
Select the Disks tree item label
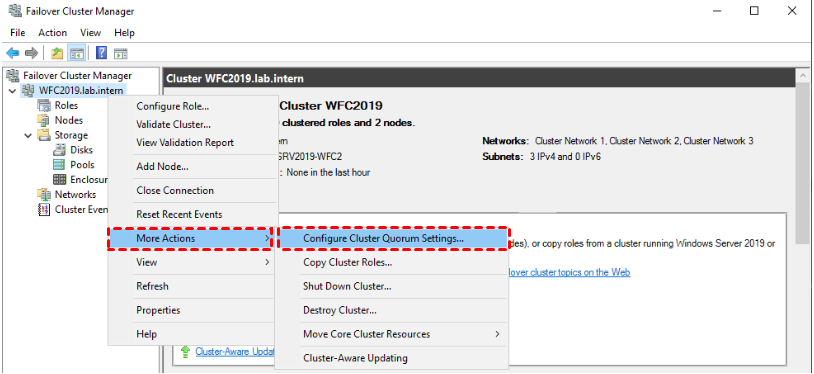click(x=82, y=150)
